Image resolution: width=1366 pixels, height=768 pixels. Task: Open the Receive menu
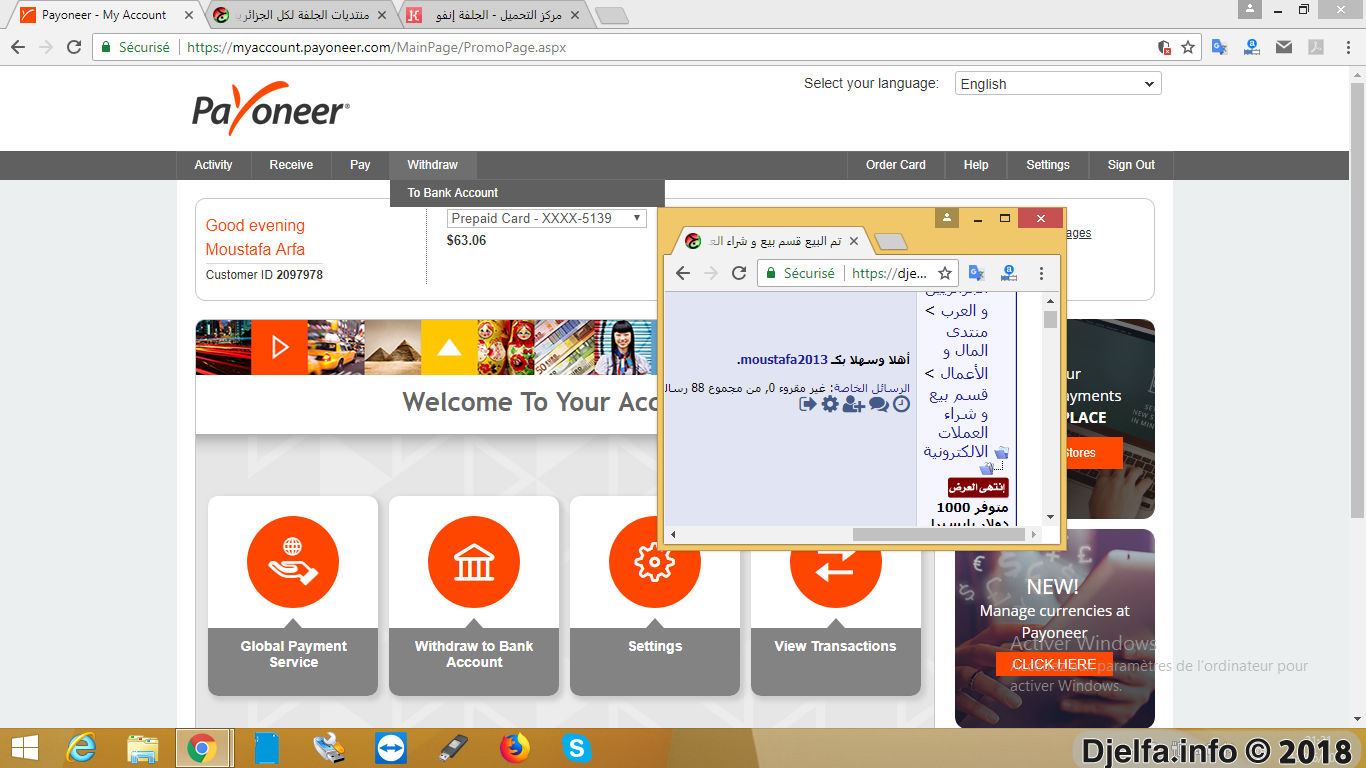pyautogui.click(x=291, y=165)
